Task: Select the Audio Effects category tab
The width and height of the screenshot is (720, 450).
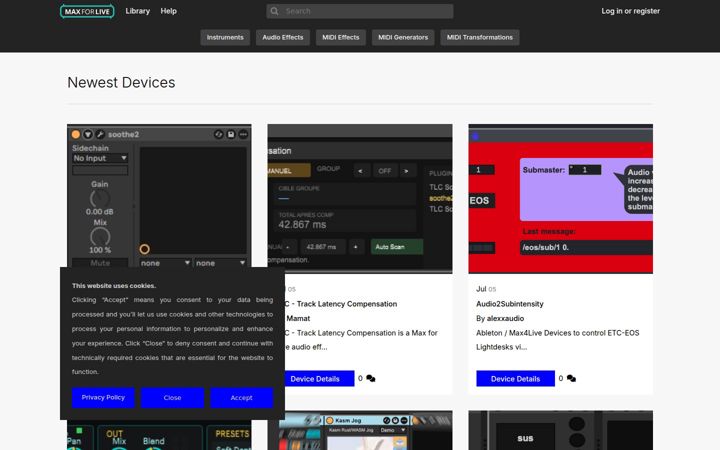Action: click(283, 37)
